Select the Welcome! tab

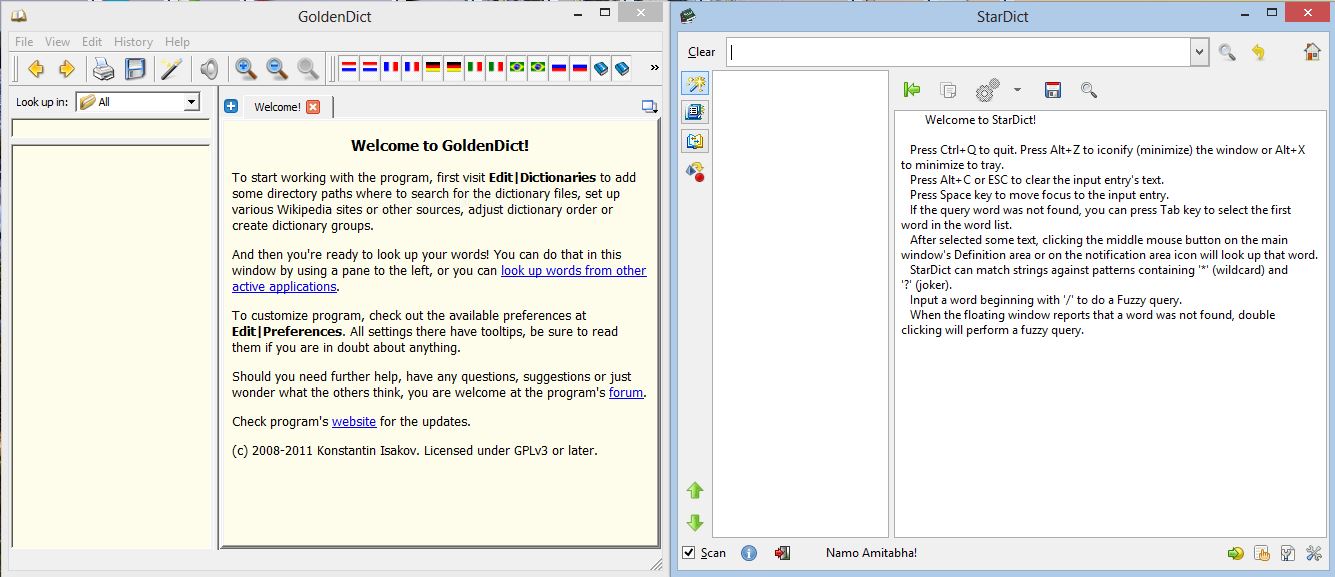277,106
